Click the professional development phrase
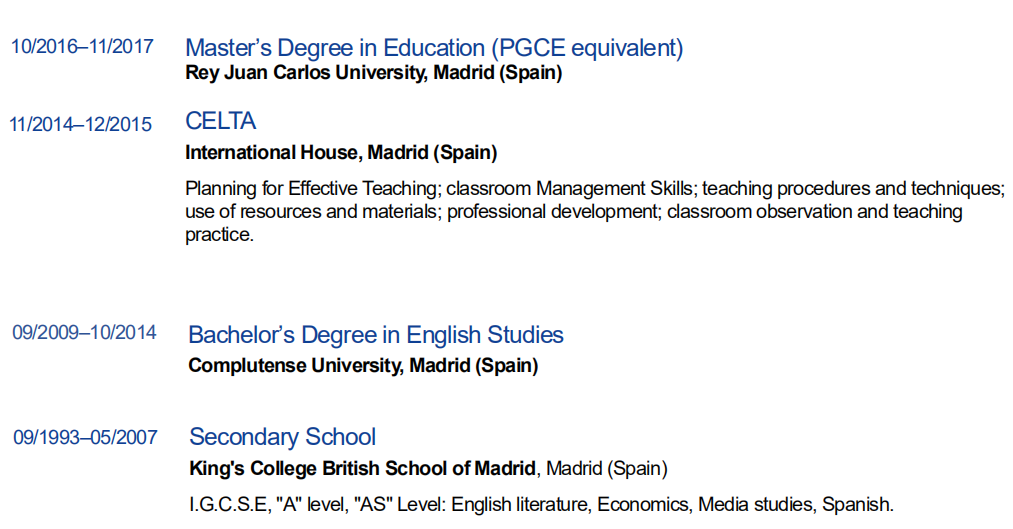Image resolution: width=1013 pixels, height=529 pixels. [552, 211]
